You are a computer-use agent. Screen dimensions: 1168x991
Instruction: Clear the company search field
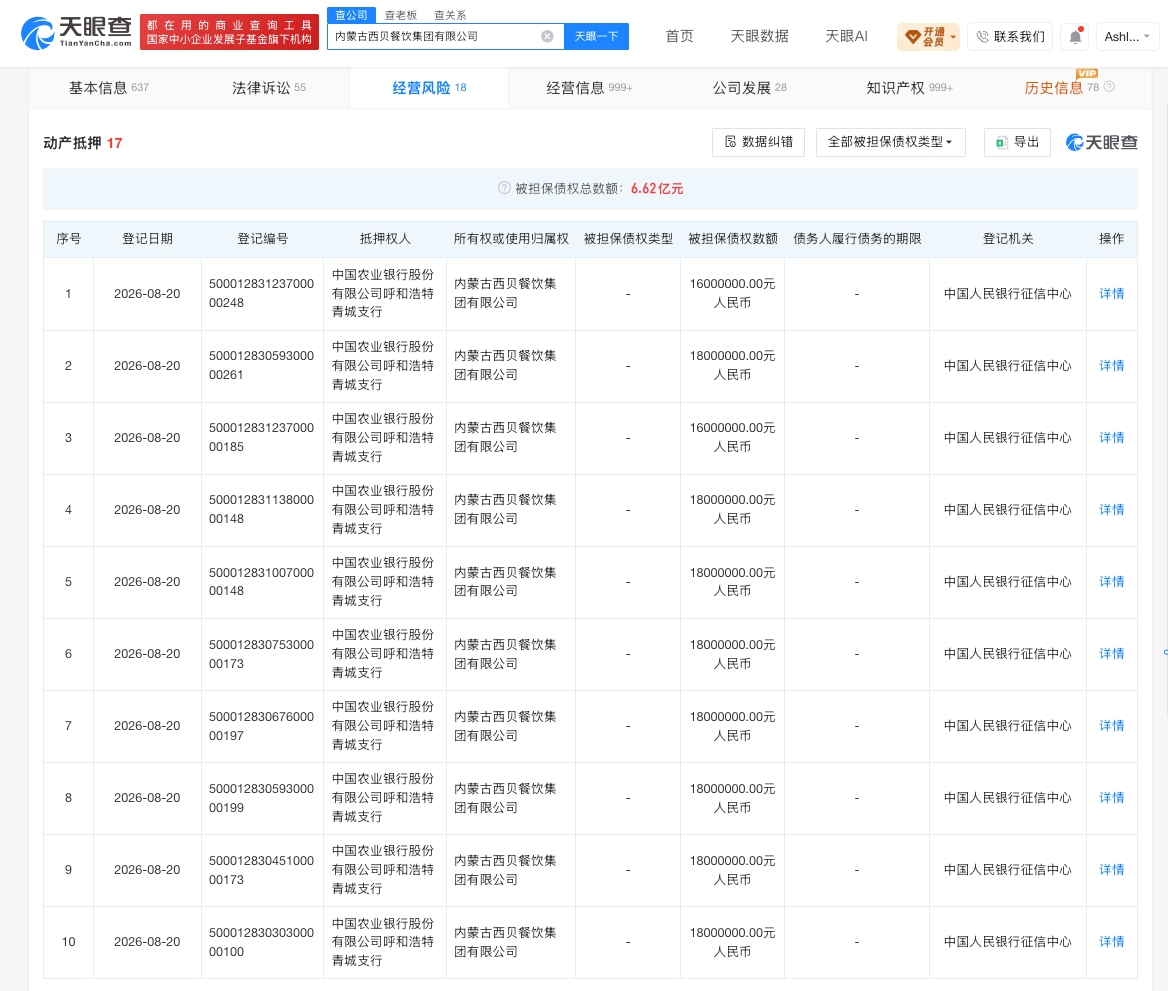[548, 36]
